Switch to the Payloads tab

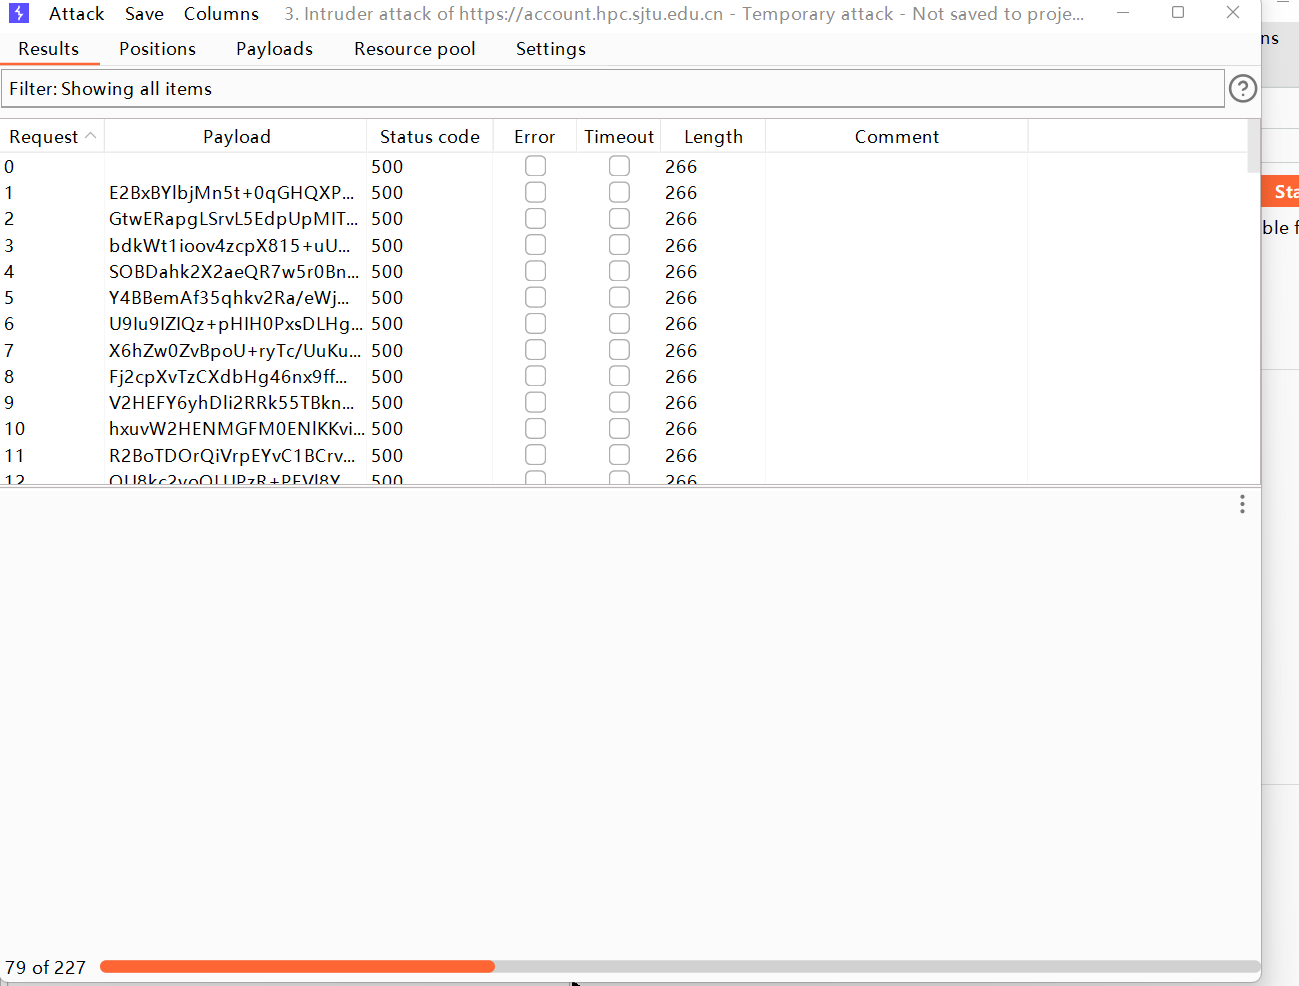click(274, 49)
